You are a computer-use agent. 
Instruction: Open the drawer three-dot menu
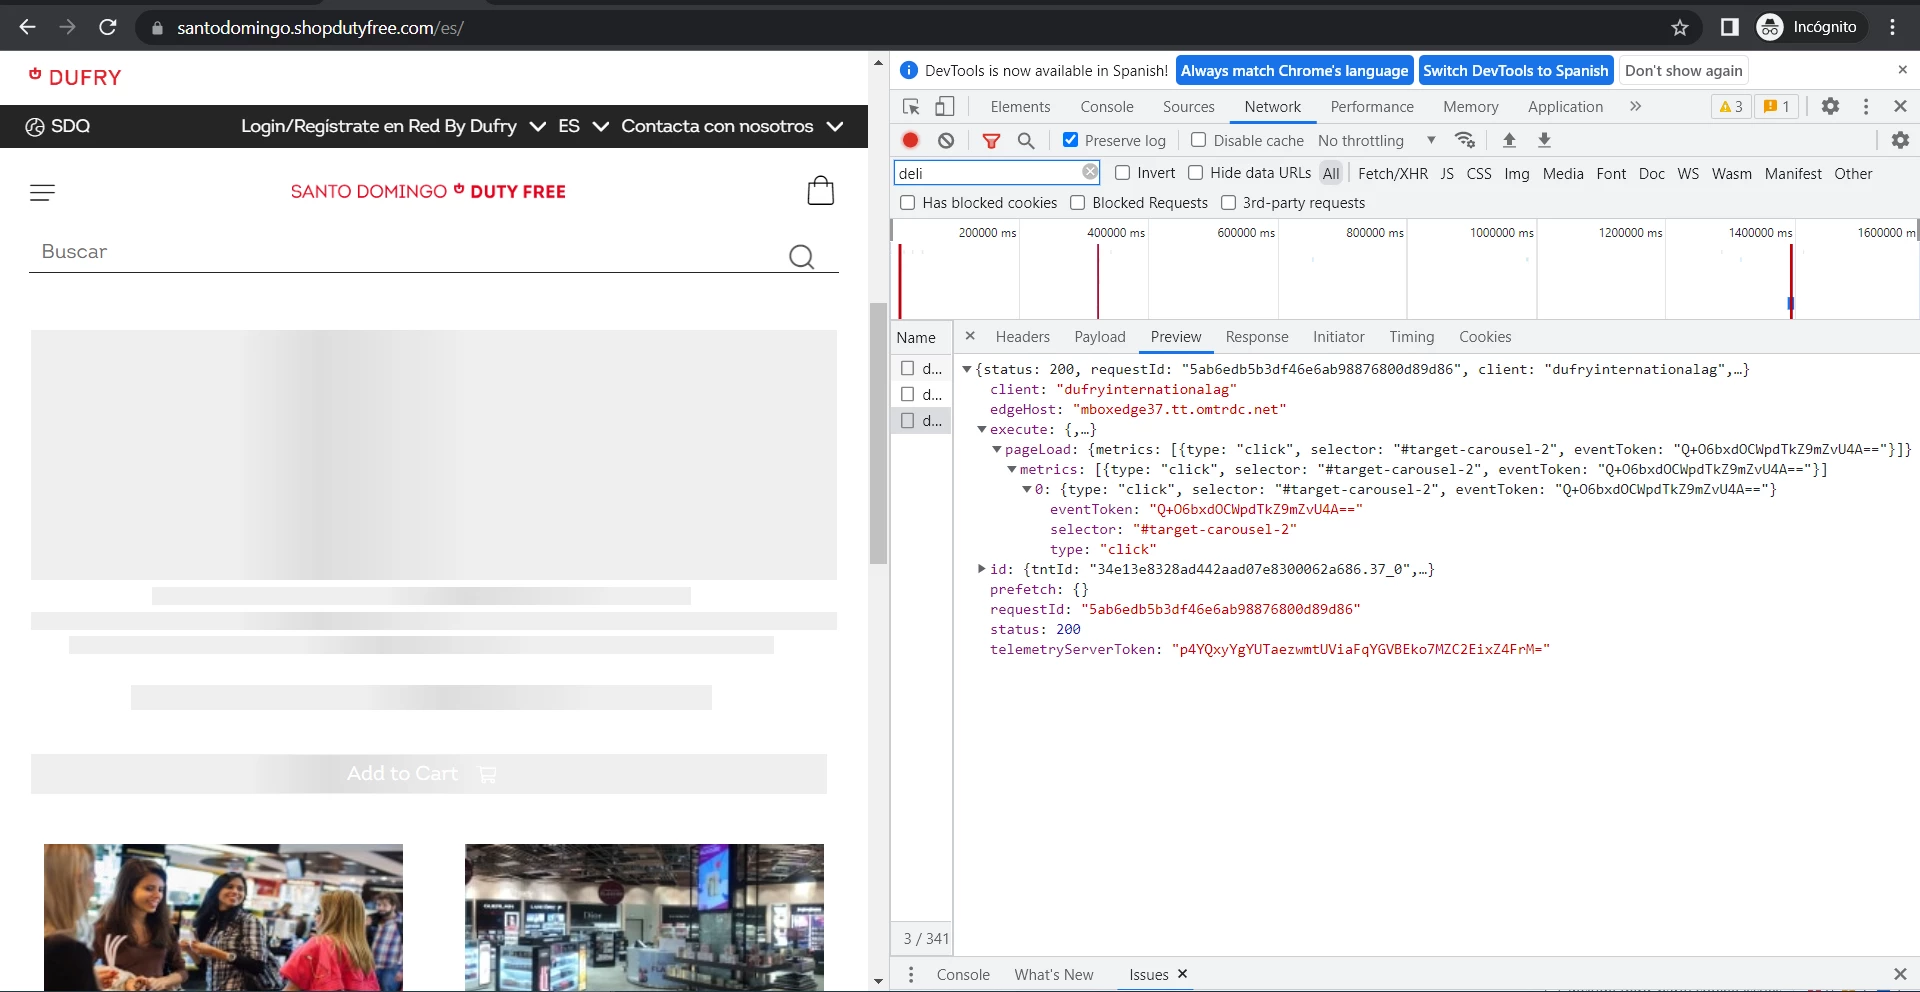point(910,974)
